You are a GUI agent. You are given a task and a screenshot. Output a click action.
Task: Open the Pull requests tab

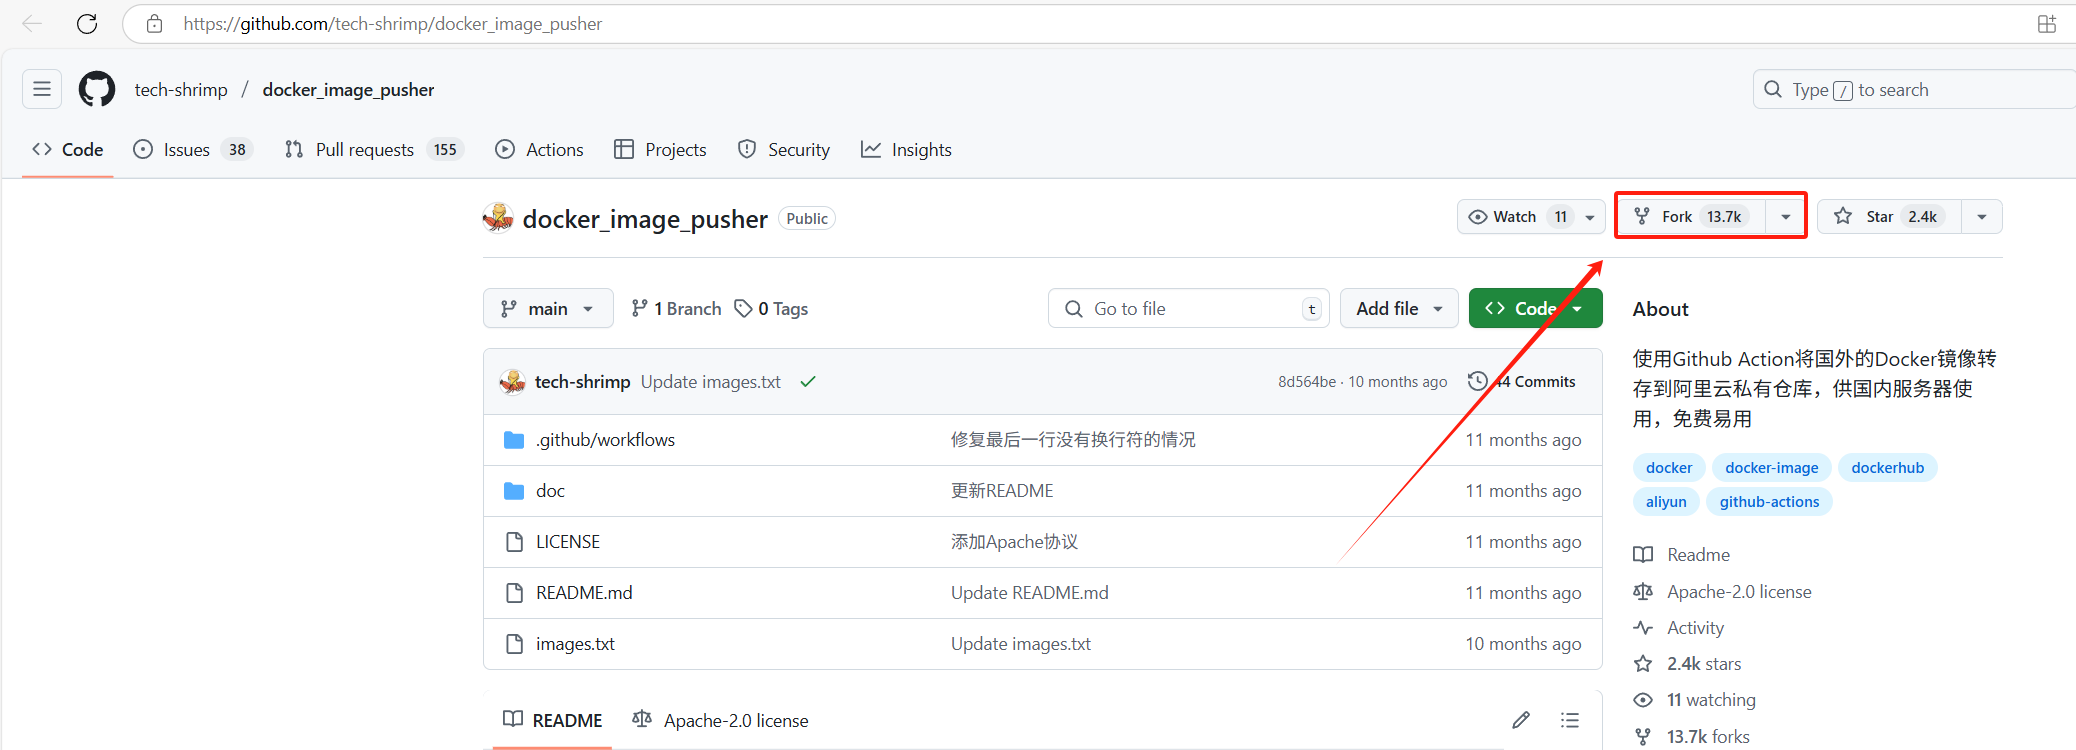point(374,150)
